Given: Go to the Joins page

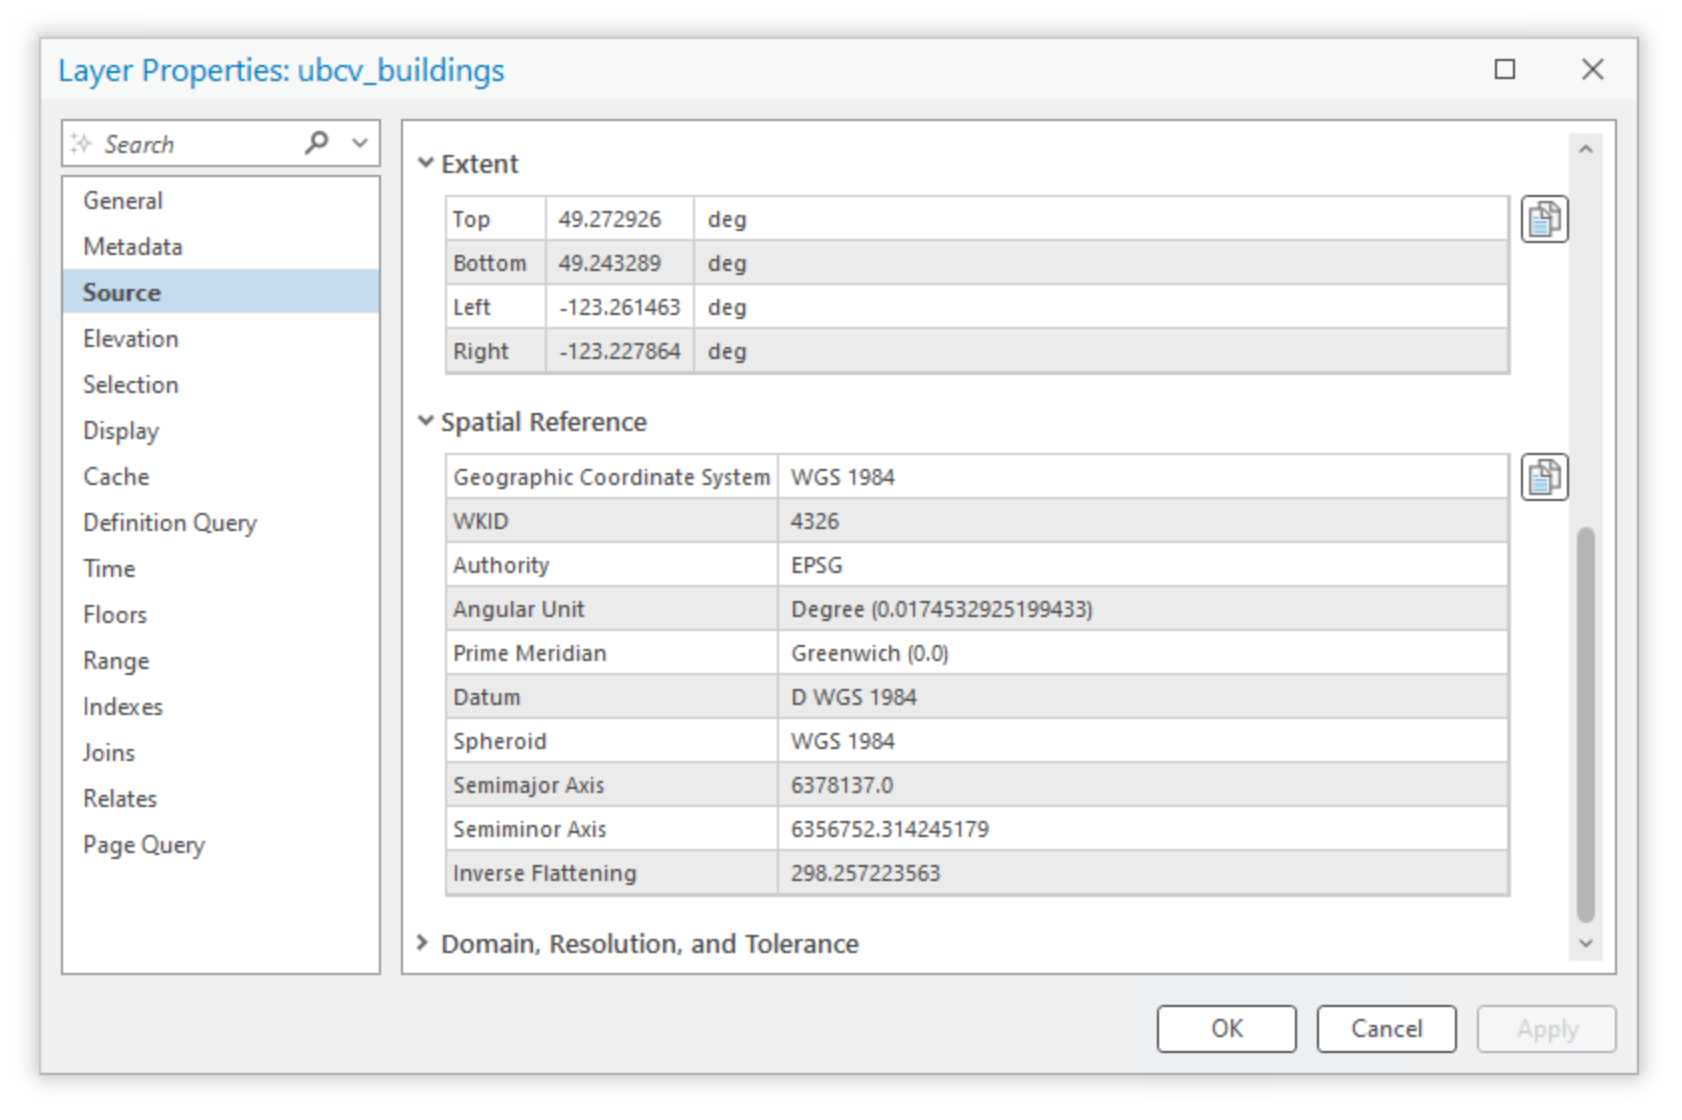Looking at the screenshot, I should pos(109,753).
